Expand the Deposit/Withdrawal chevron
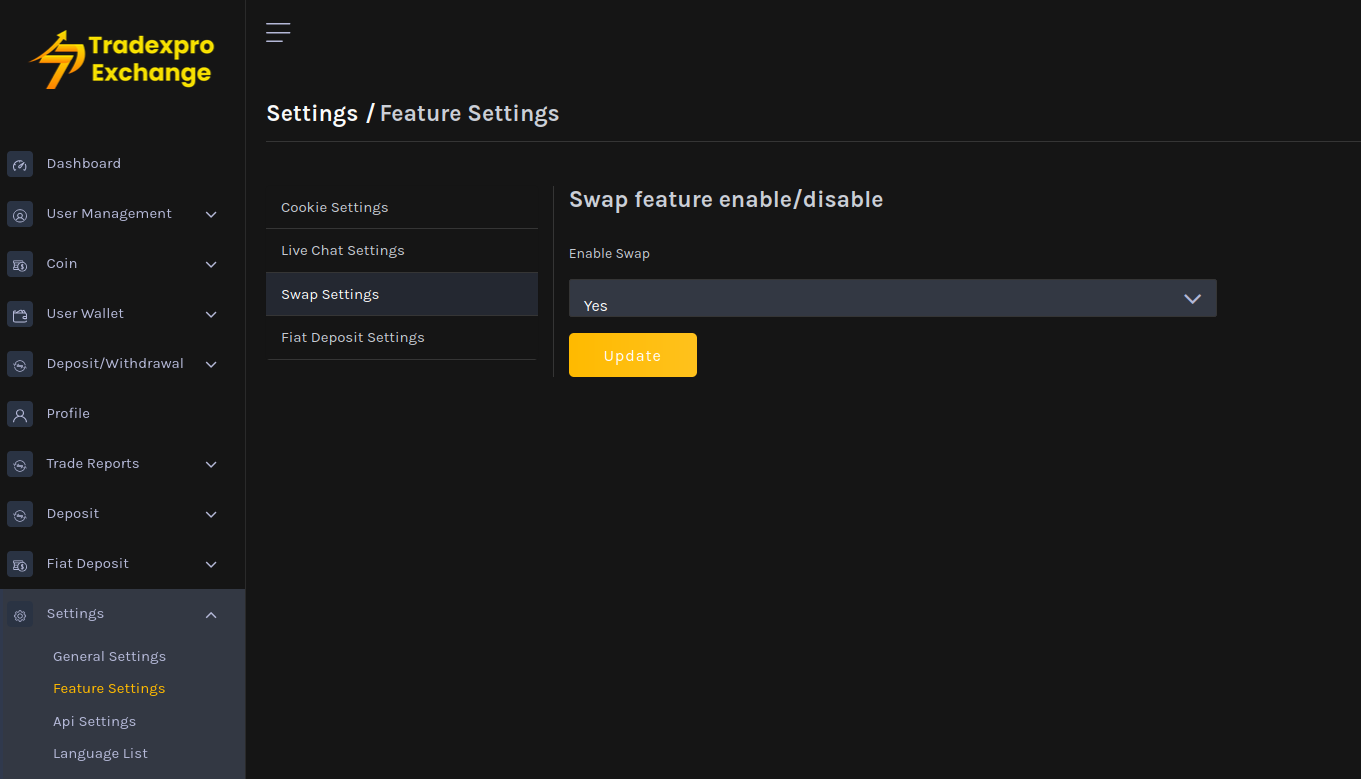This screenshot has height=779, width=1361. coord(211,364)
